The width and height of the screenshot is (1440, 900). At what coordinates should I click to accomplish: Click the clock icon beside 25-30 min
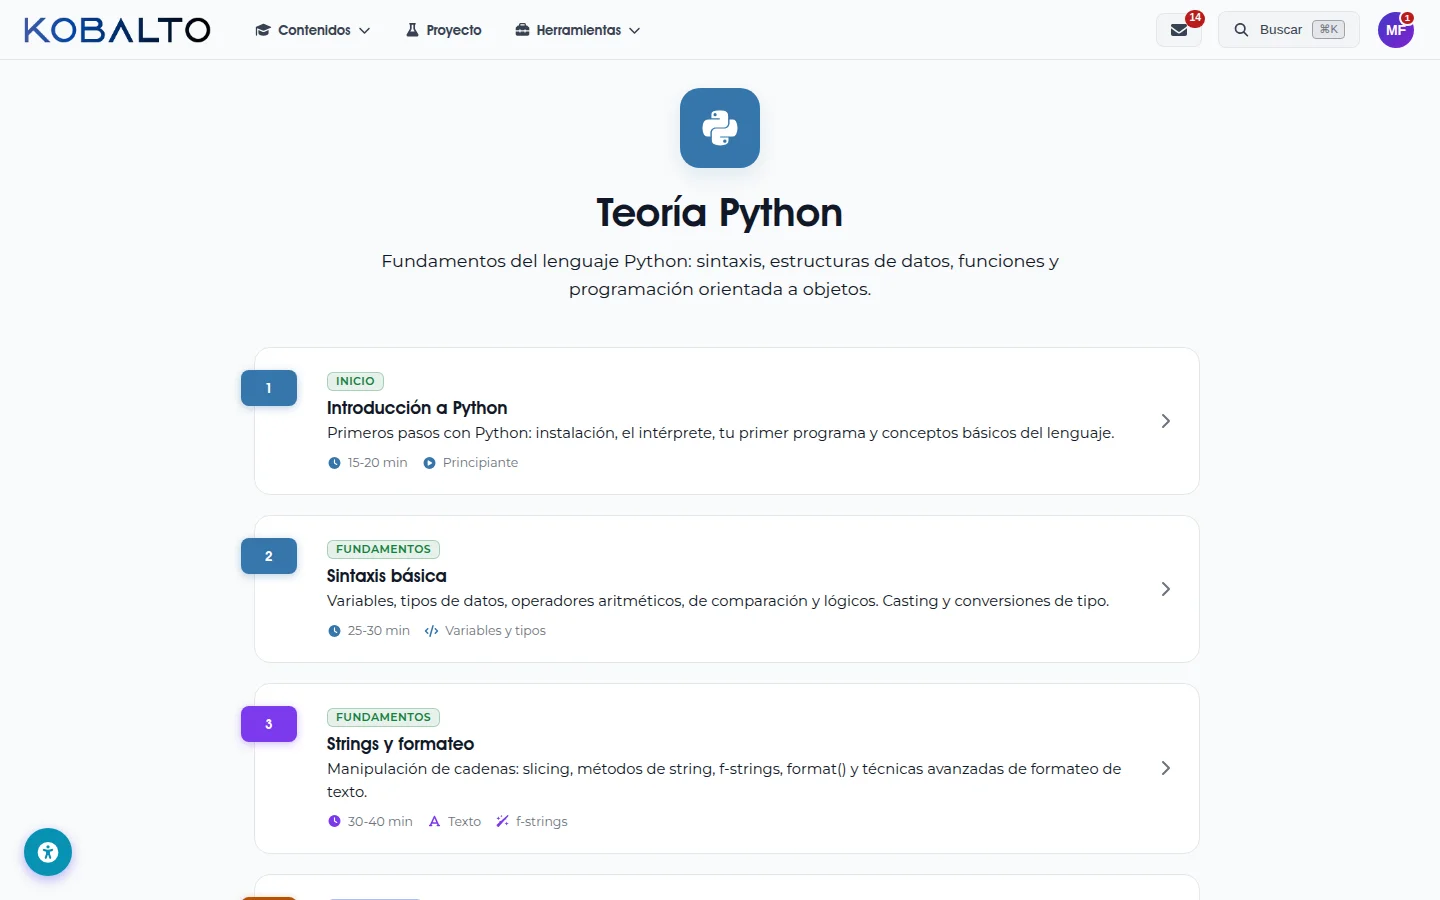[x=334, y=631]
